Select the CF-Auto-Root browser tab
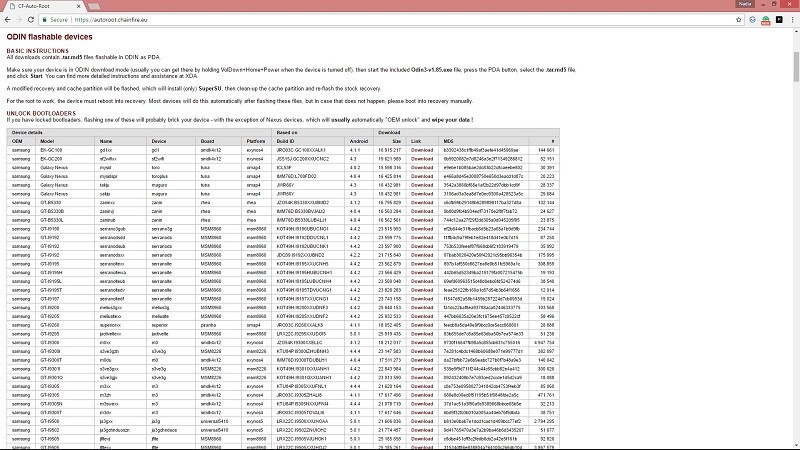Screen dimensions: 800x450 (45, 6)
